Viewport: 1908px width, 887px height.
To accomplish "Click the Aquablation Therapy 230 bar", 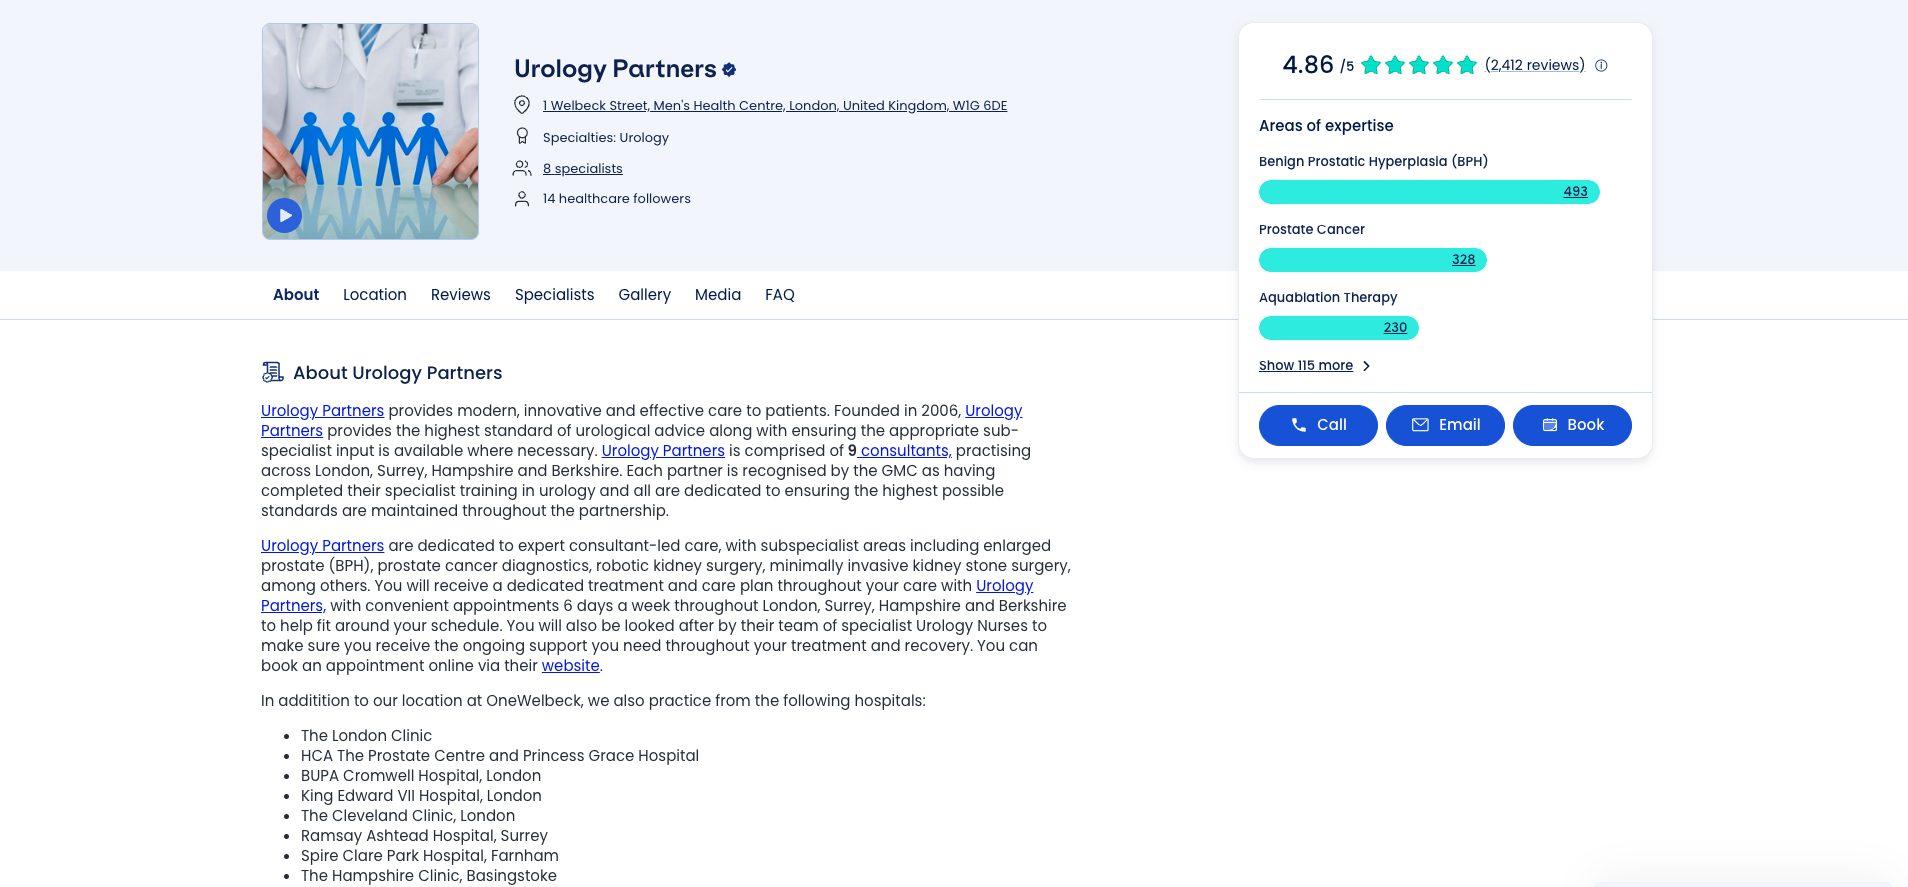I will point(1339,328).
